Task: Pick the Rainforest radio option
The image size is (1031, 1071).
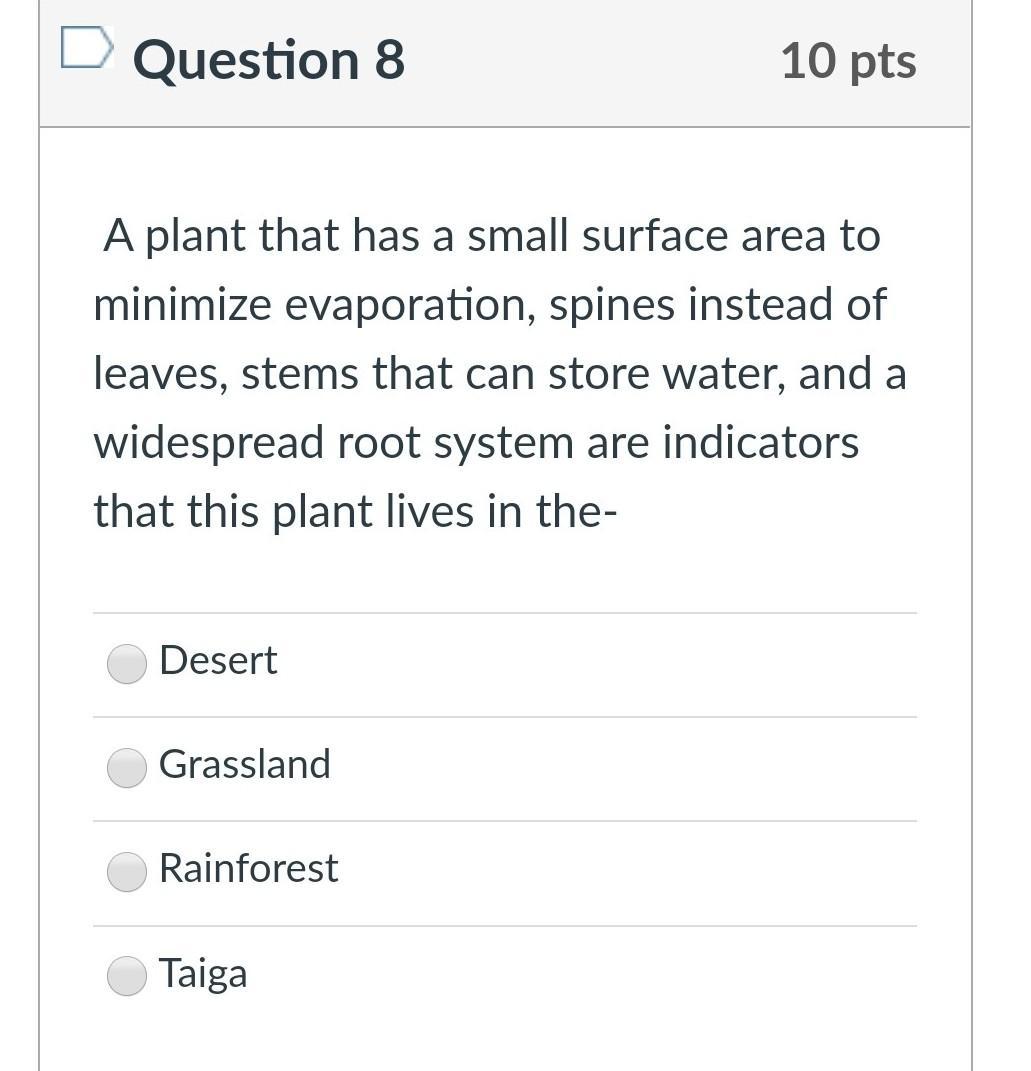Action: 127,871
